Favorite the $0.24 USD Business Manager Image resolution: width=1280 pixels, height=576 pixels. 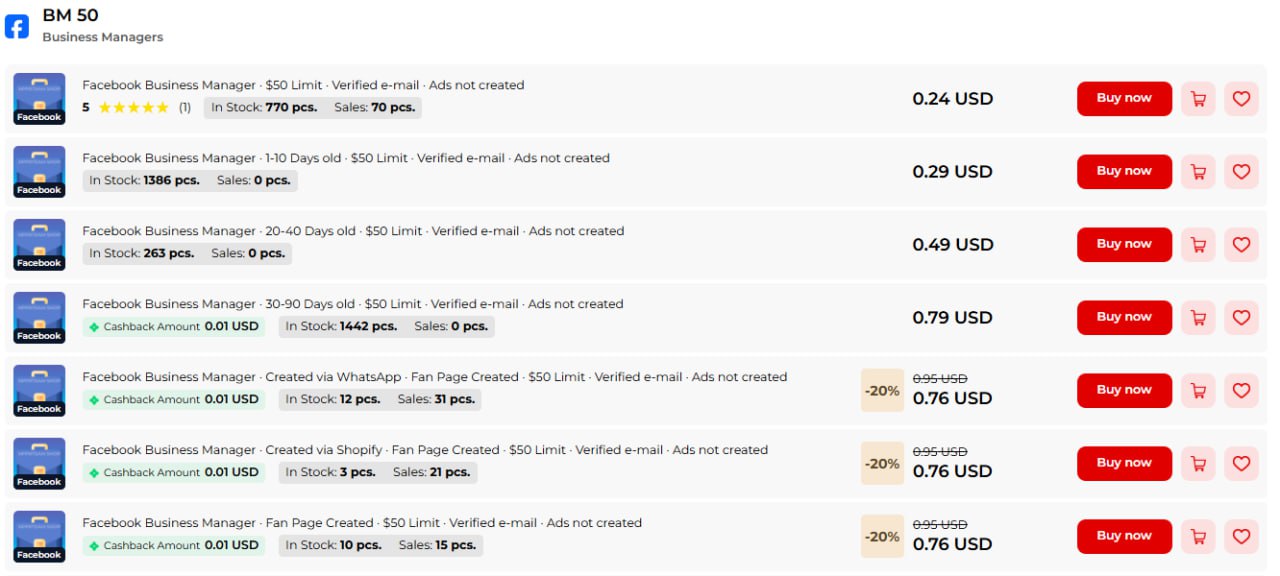(x=1241, y=99)
